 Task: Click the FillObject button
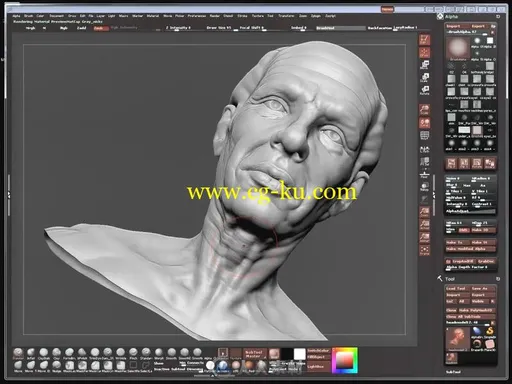click(318, 357)
